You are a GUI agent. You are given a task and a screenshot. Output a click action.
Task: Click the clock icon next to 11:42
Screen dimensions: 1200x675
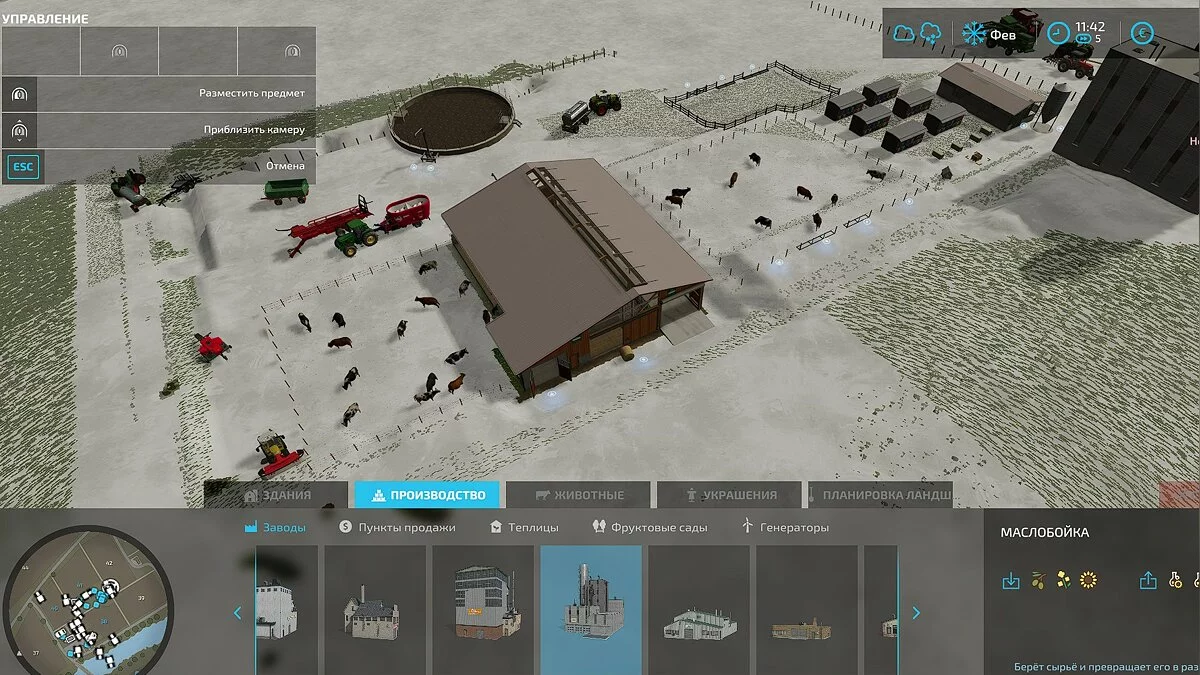pos(1058,33)
